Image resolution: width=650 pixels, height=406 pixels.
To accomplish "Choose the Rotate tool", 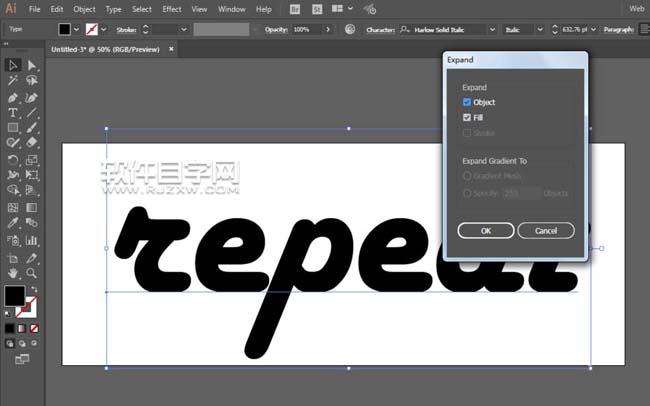I will pyautogui.click(x=12, y=160).
